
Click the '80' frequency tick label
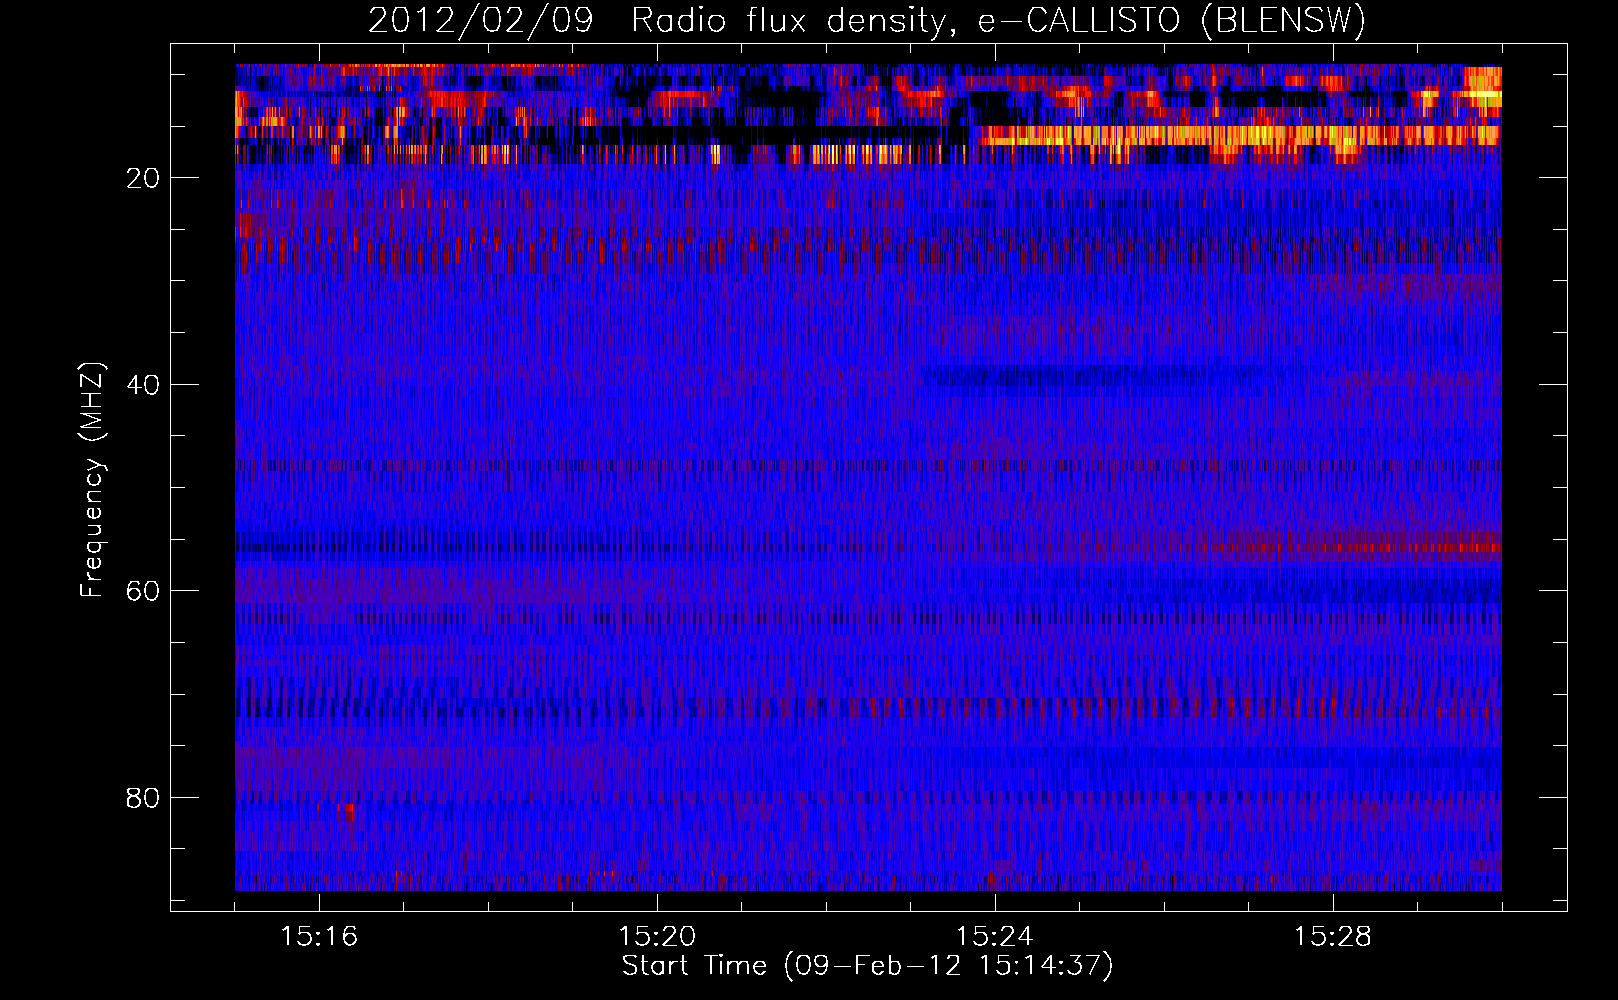point(144,798)
